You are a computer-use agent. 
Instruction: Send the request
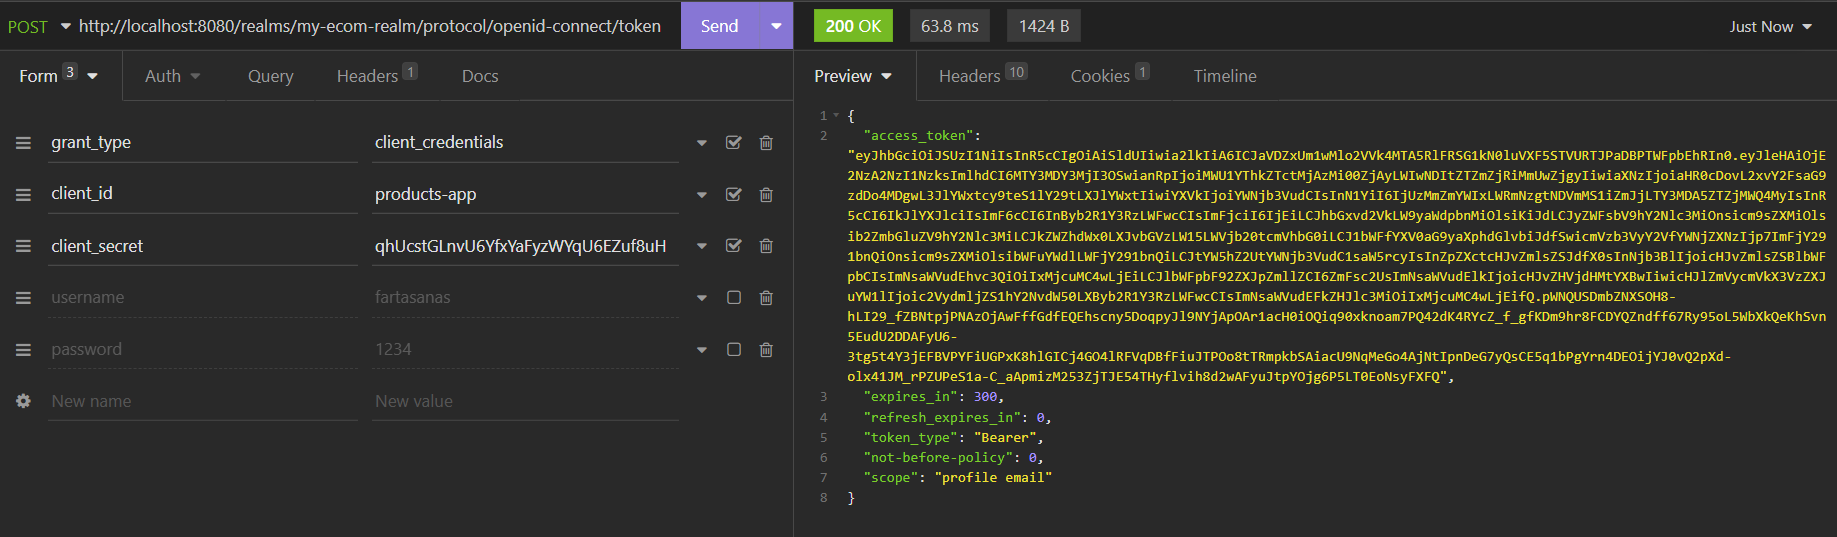click(x=720, y=26)
